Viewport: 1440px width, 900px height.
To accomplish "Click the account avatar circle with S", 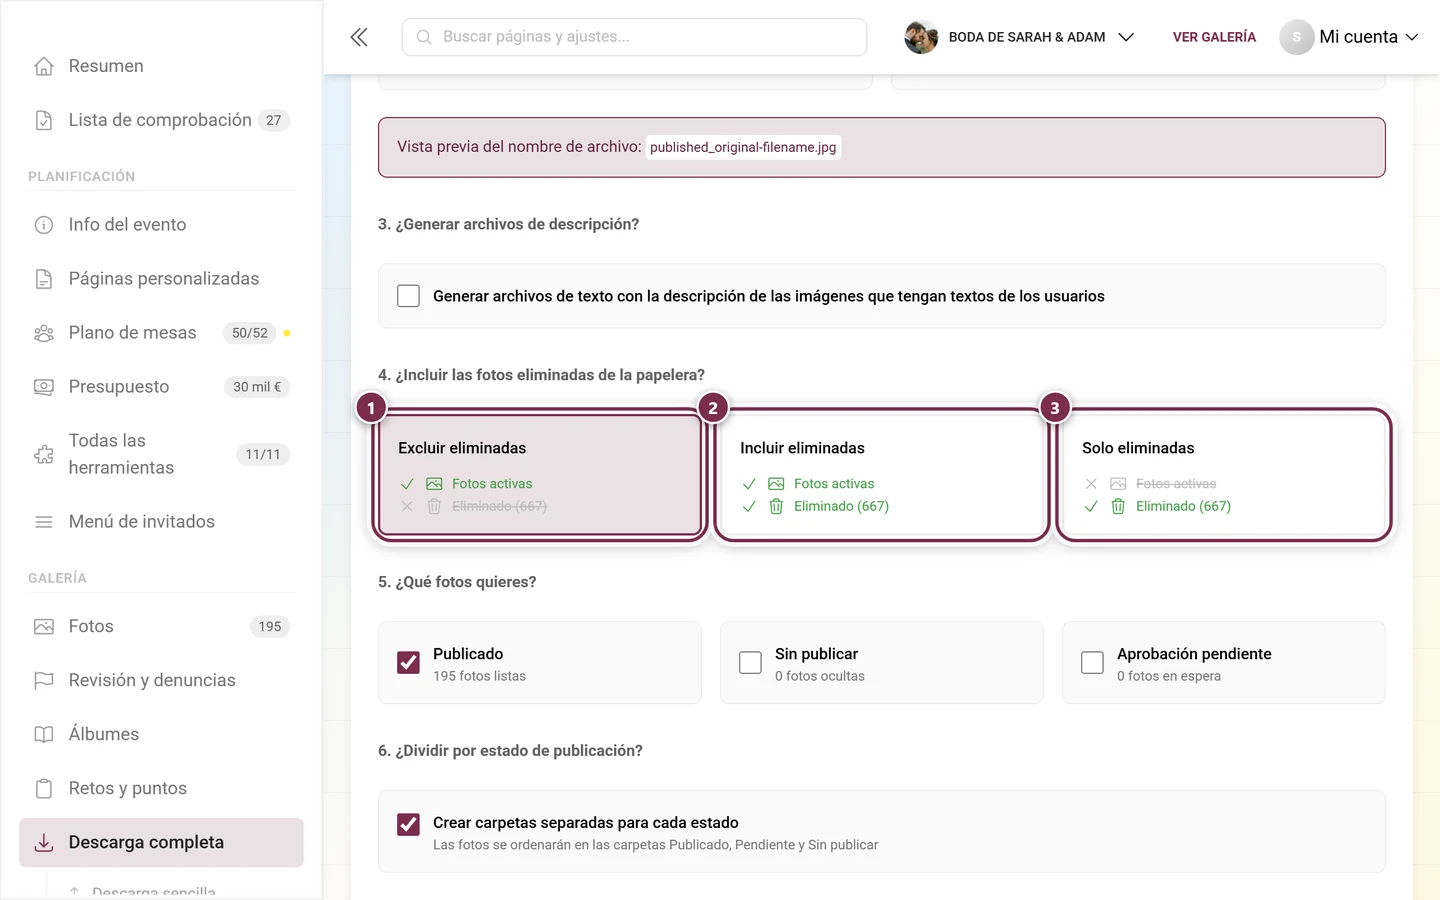I will [x=1296, y=37].
